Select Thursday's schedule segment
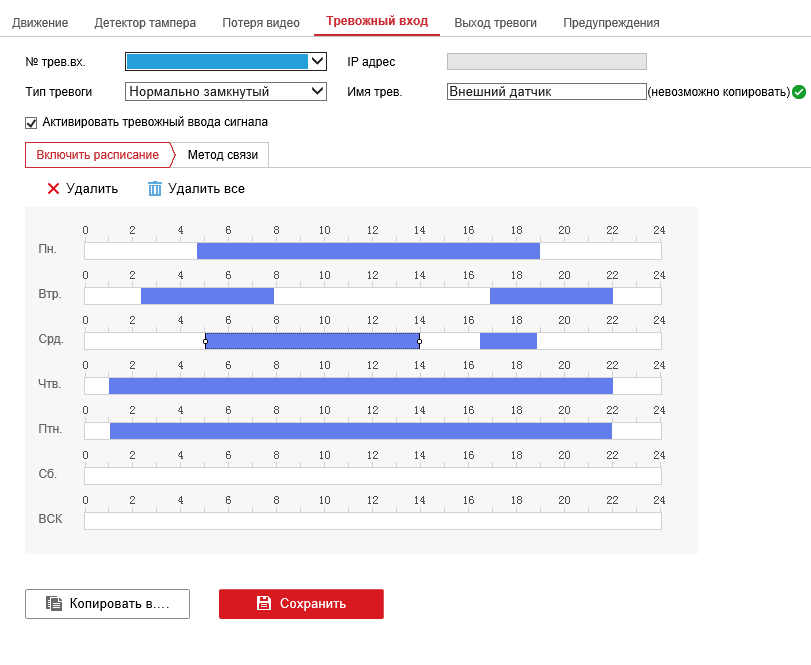This screenshot has width=811, height=665. tap(361, 386)
